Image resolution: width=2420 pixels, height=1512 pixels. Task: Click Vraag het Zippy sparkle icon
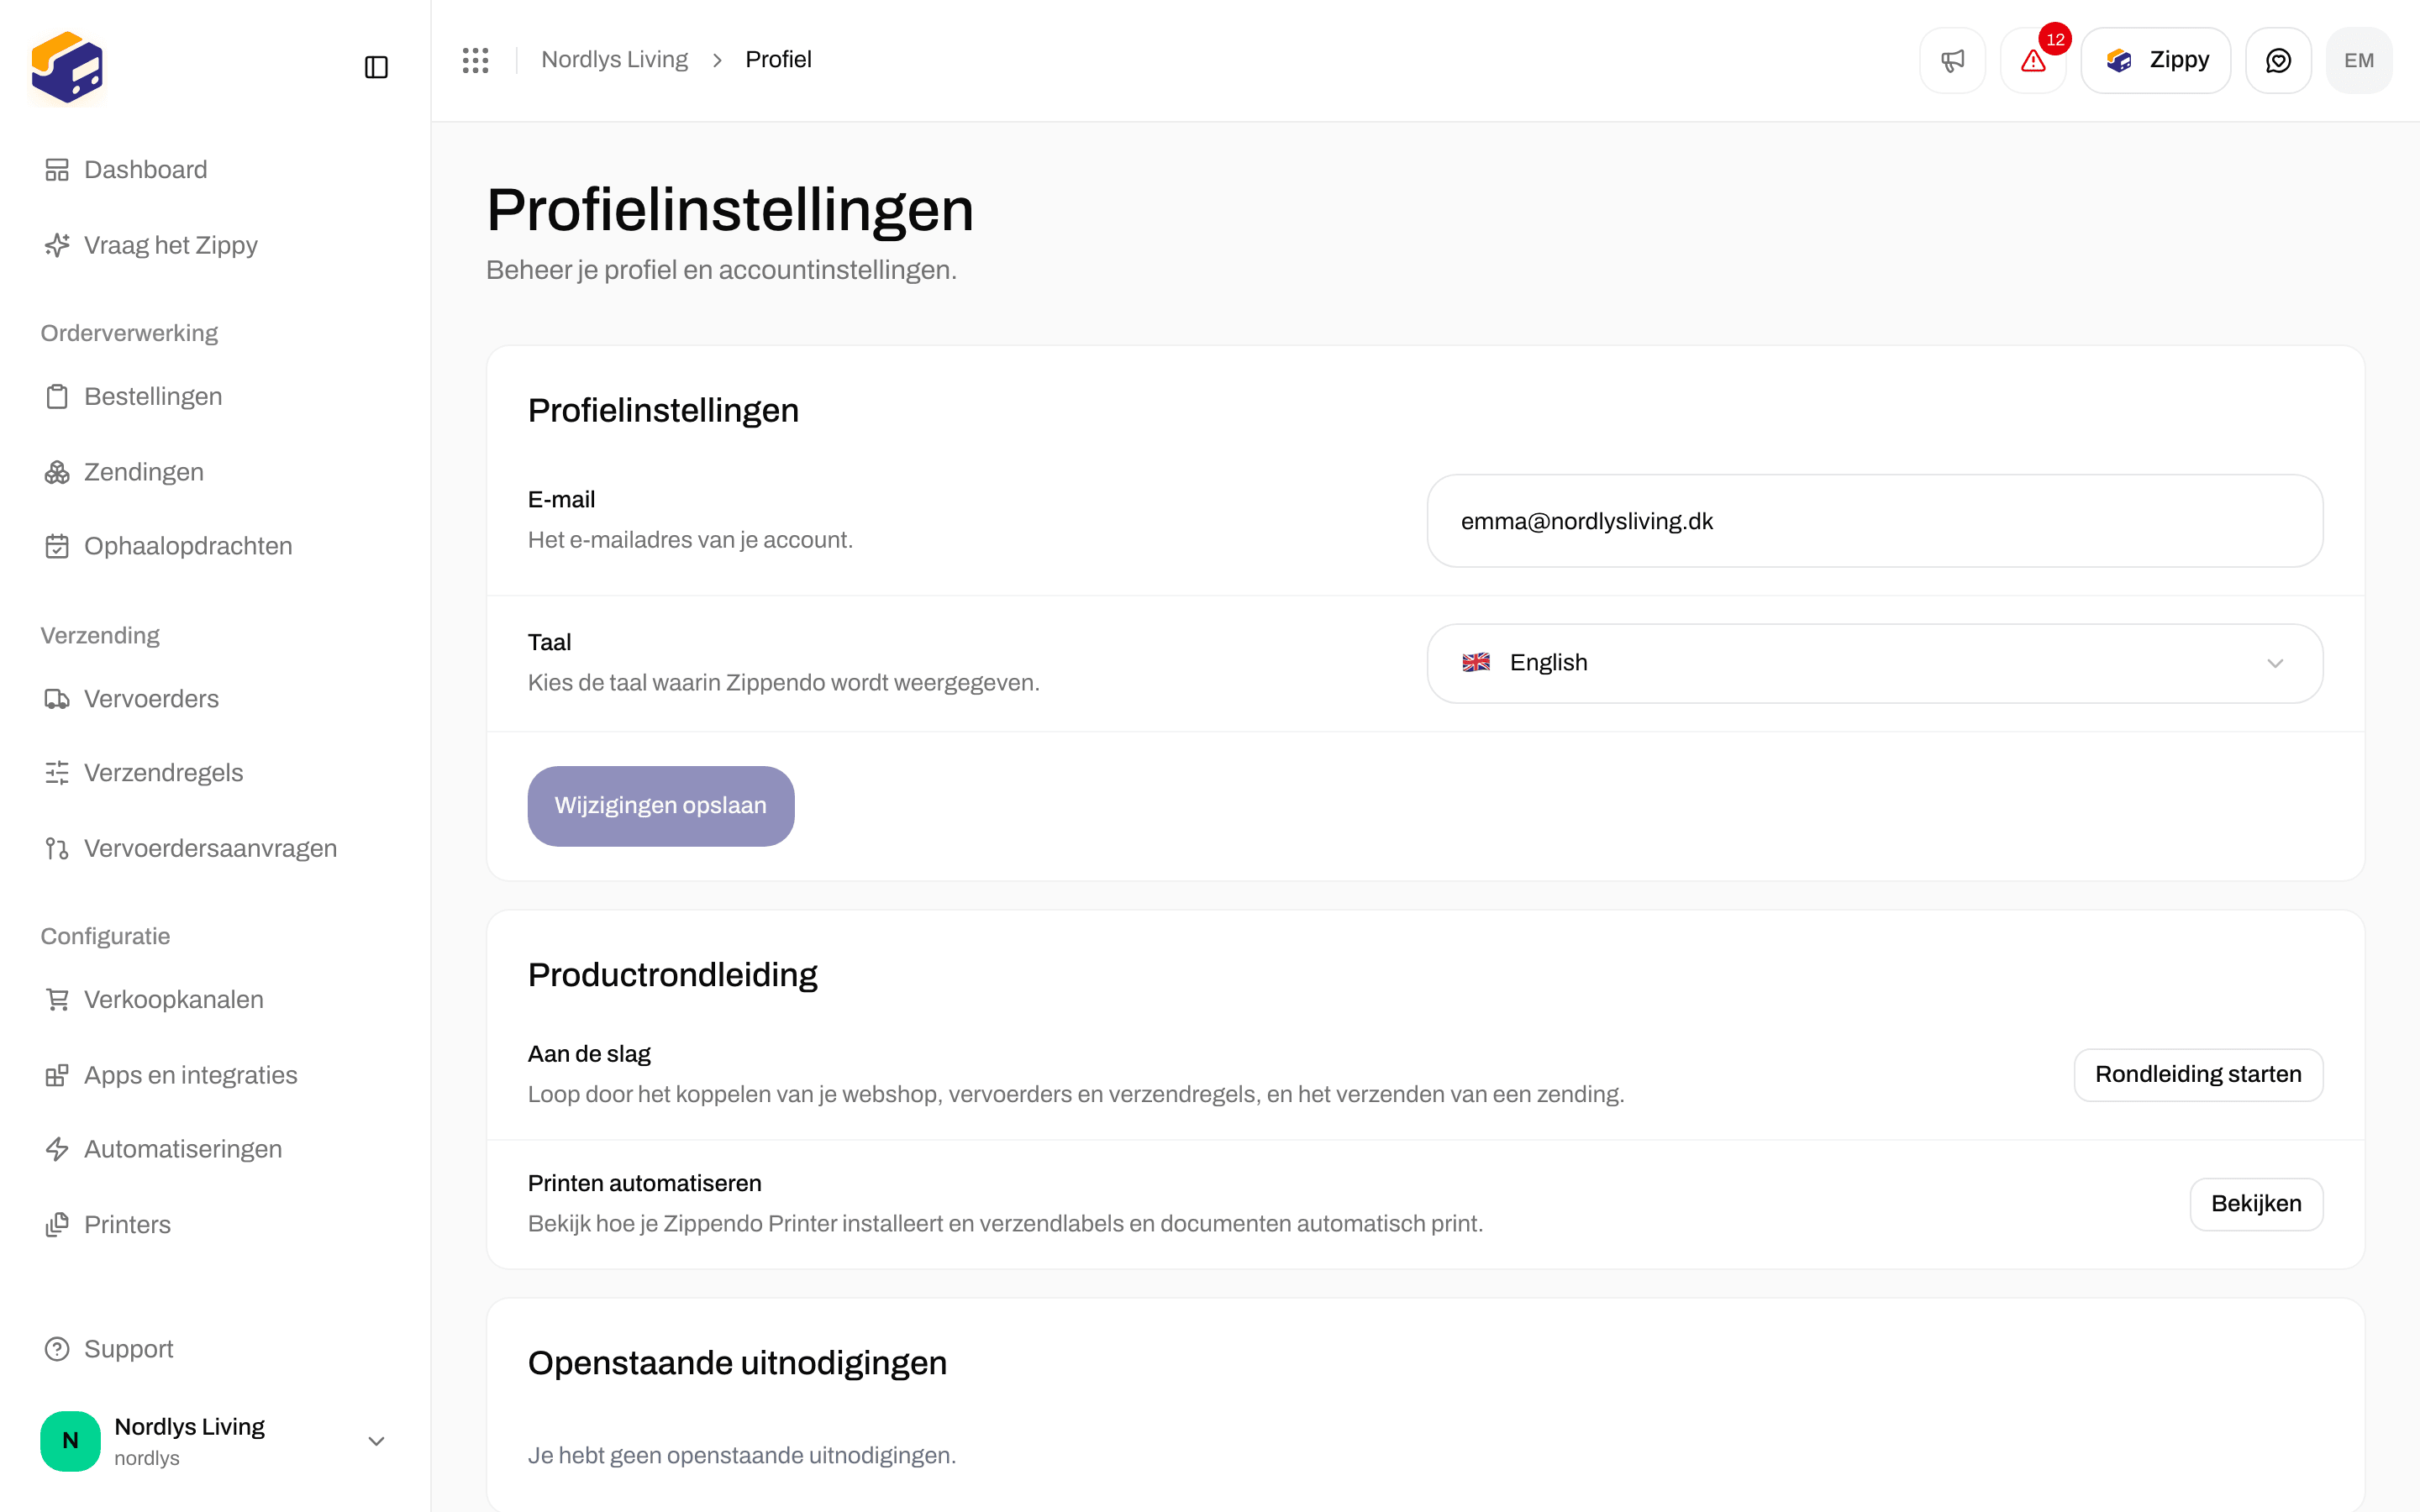point(57,245)
